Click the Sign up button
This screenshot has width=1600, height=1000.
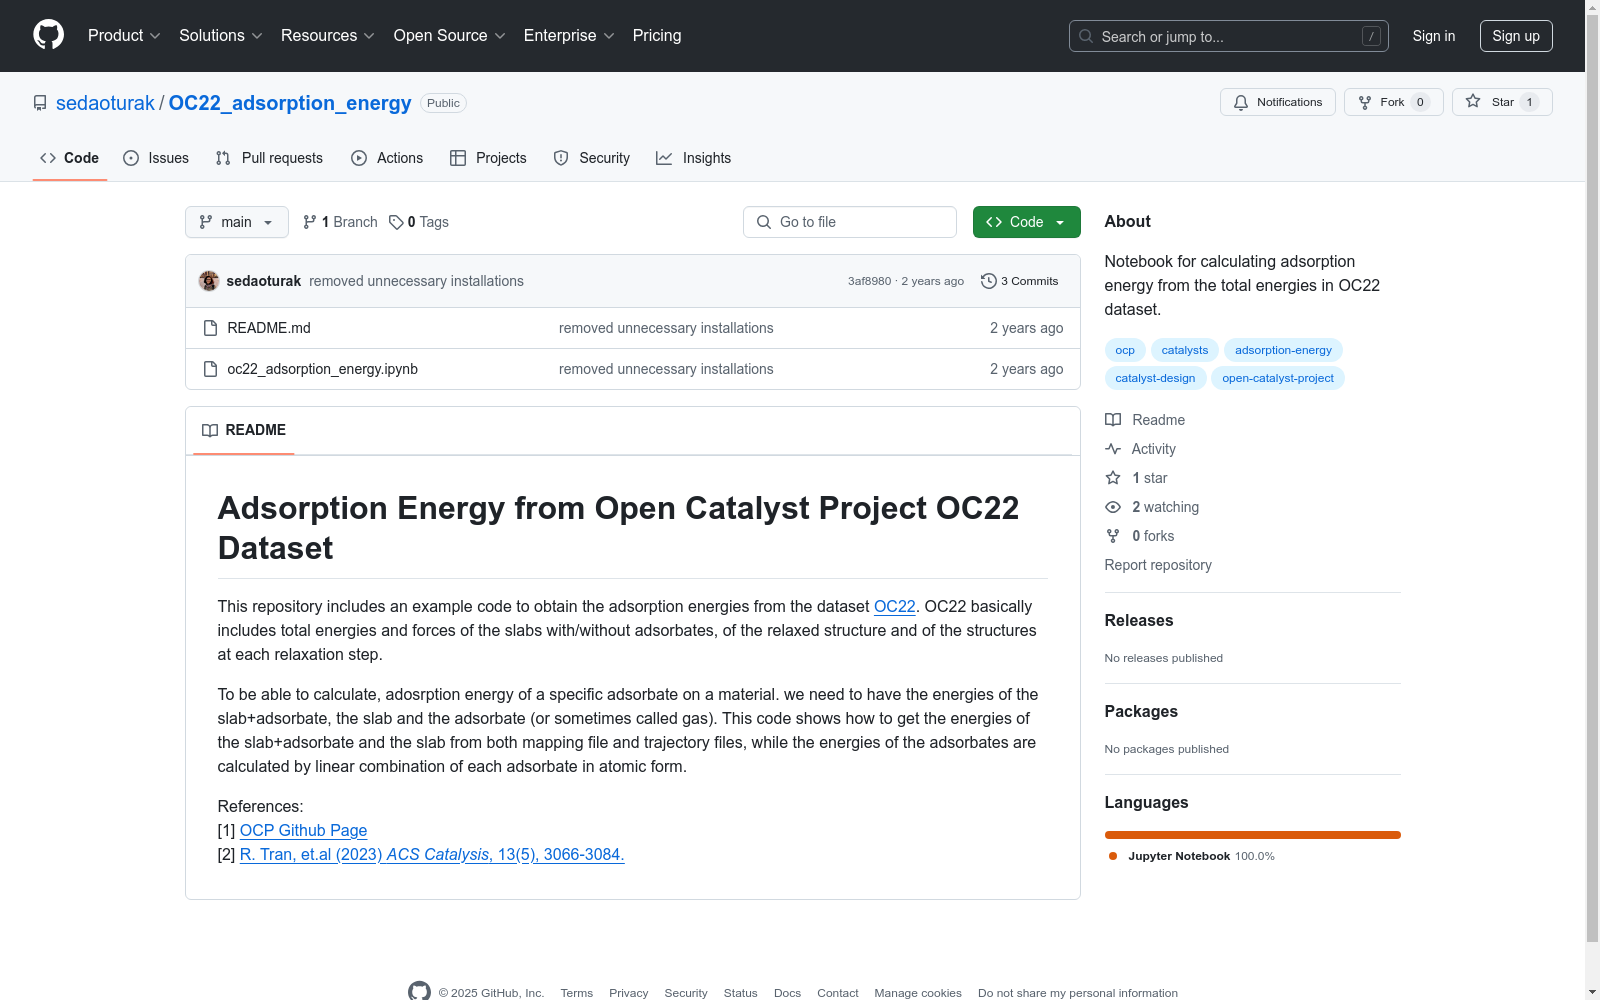pos(1516,36)
